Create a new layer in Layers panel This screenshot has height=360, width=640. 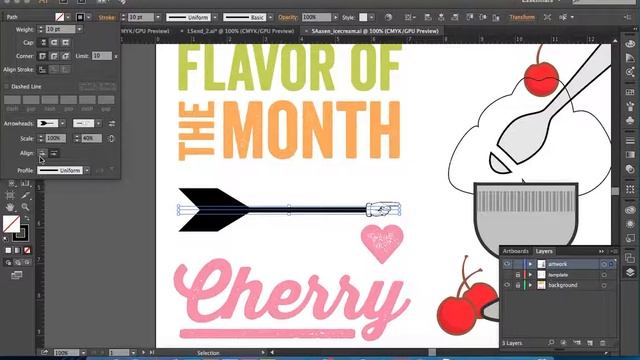coord(590,343)
